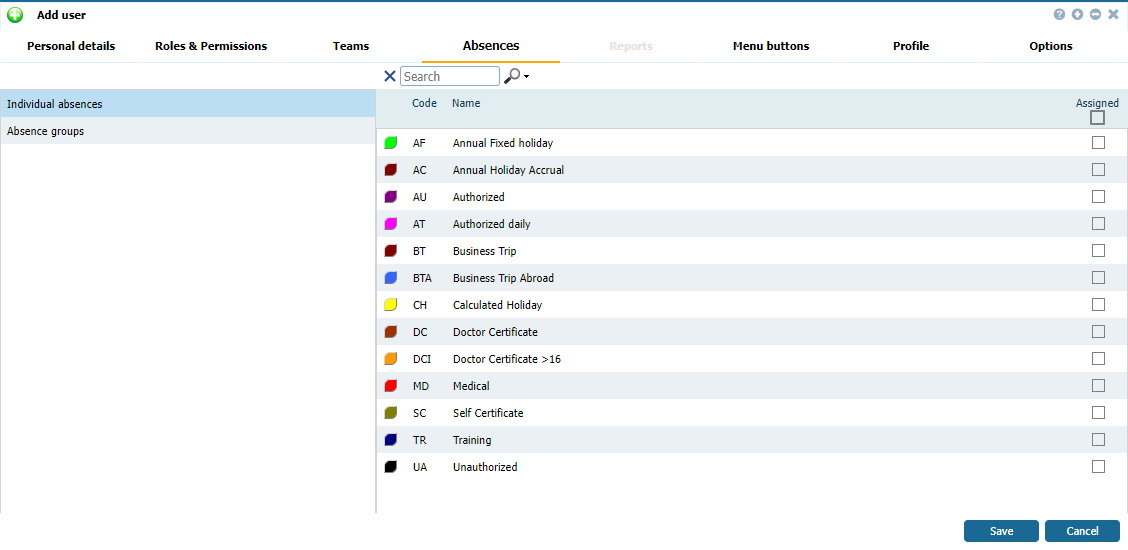Enable Assigned checkbox for Unauthorized
This screenshot has width=1128, height=550.
[1098, 467]
